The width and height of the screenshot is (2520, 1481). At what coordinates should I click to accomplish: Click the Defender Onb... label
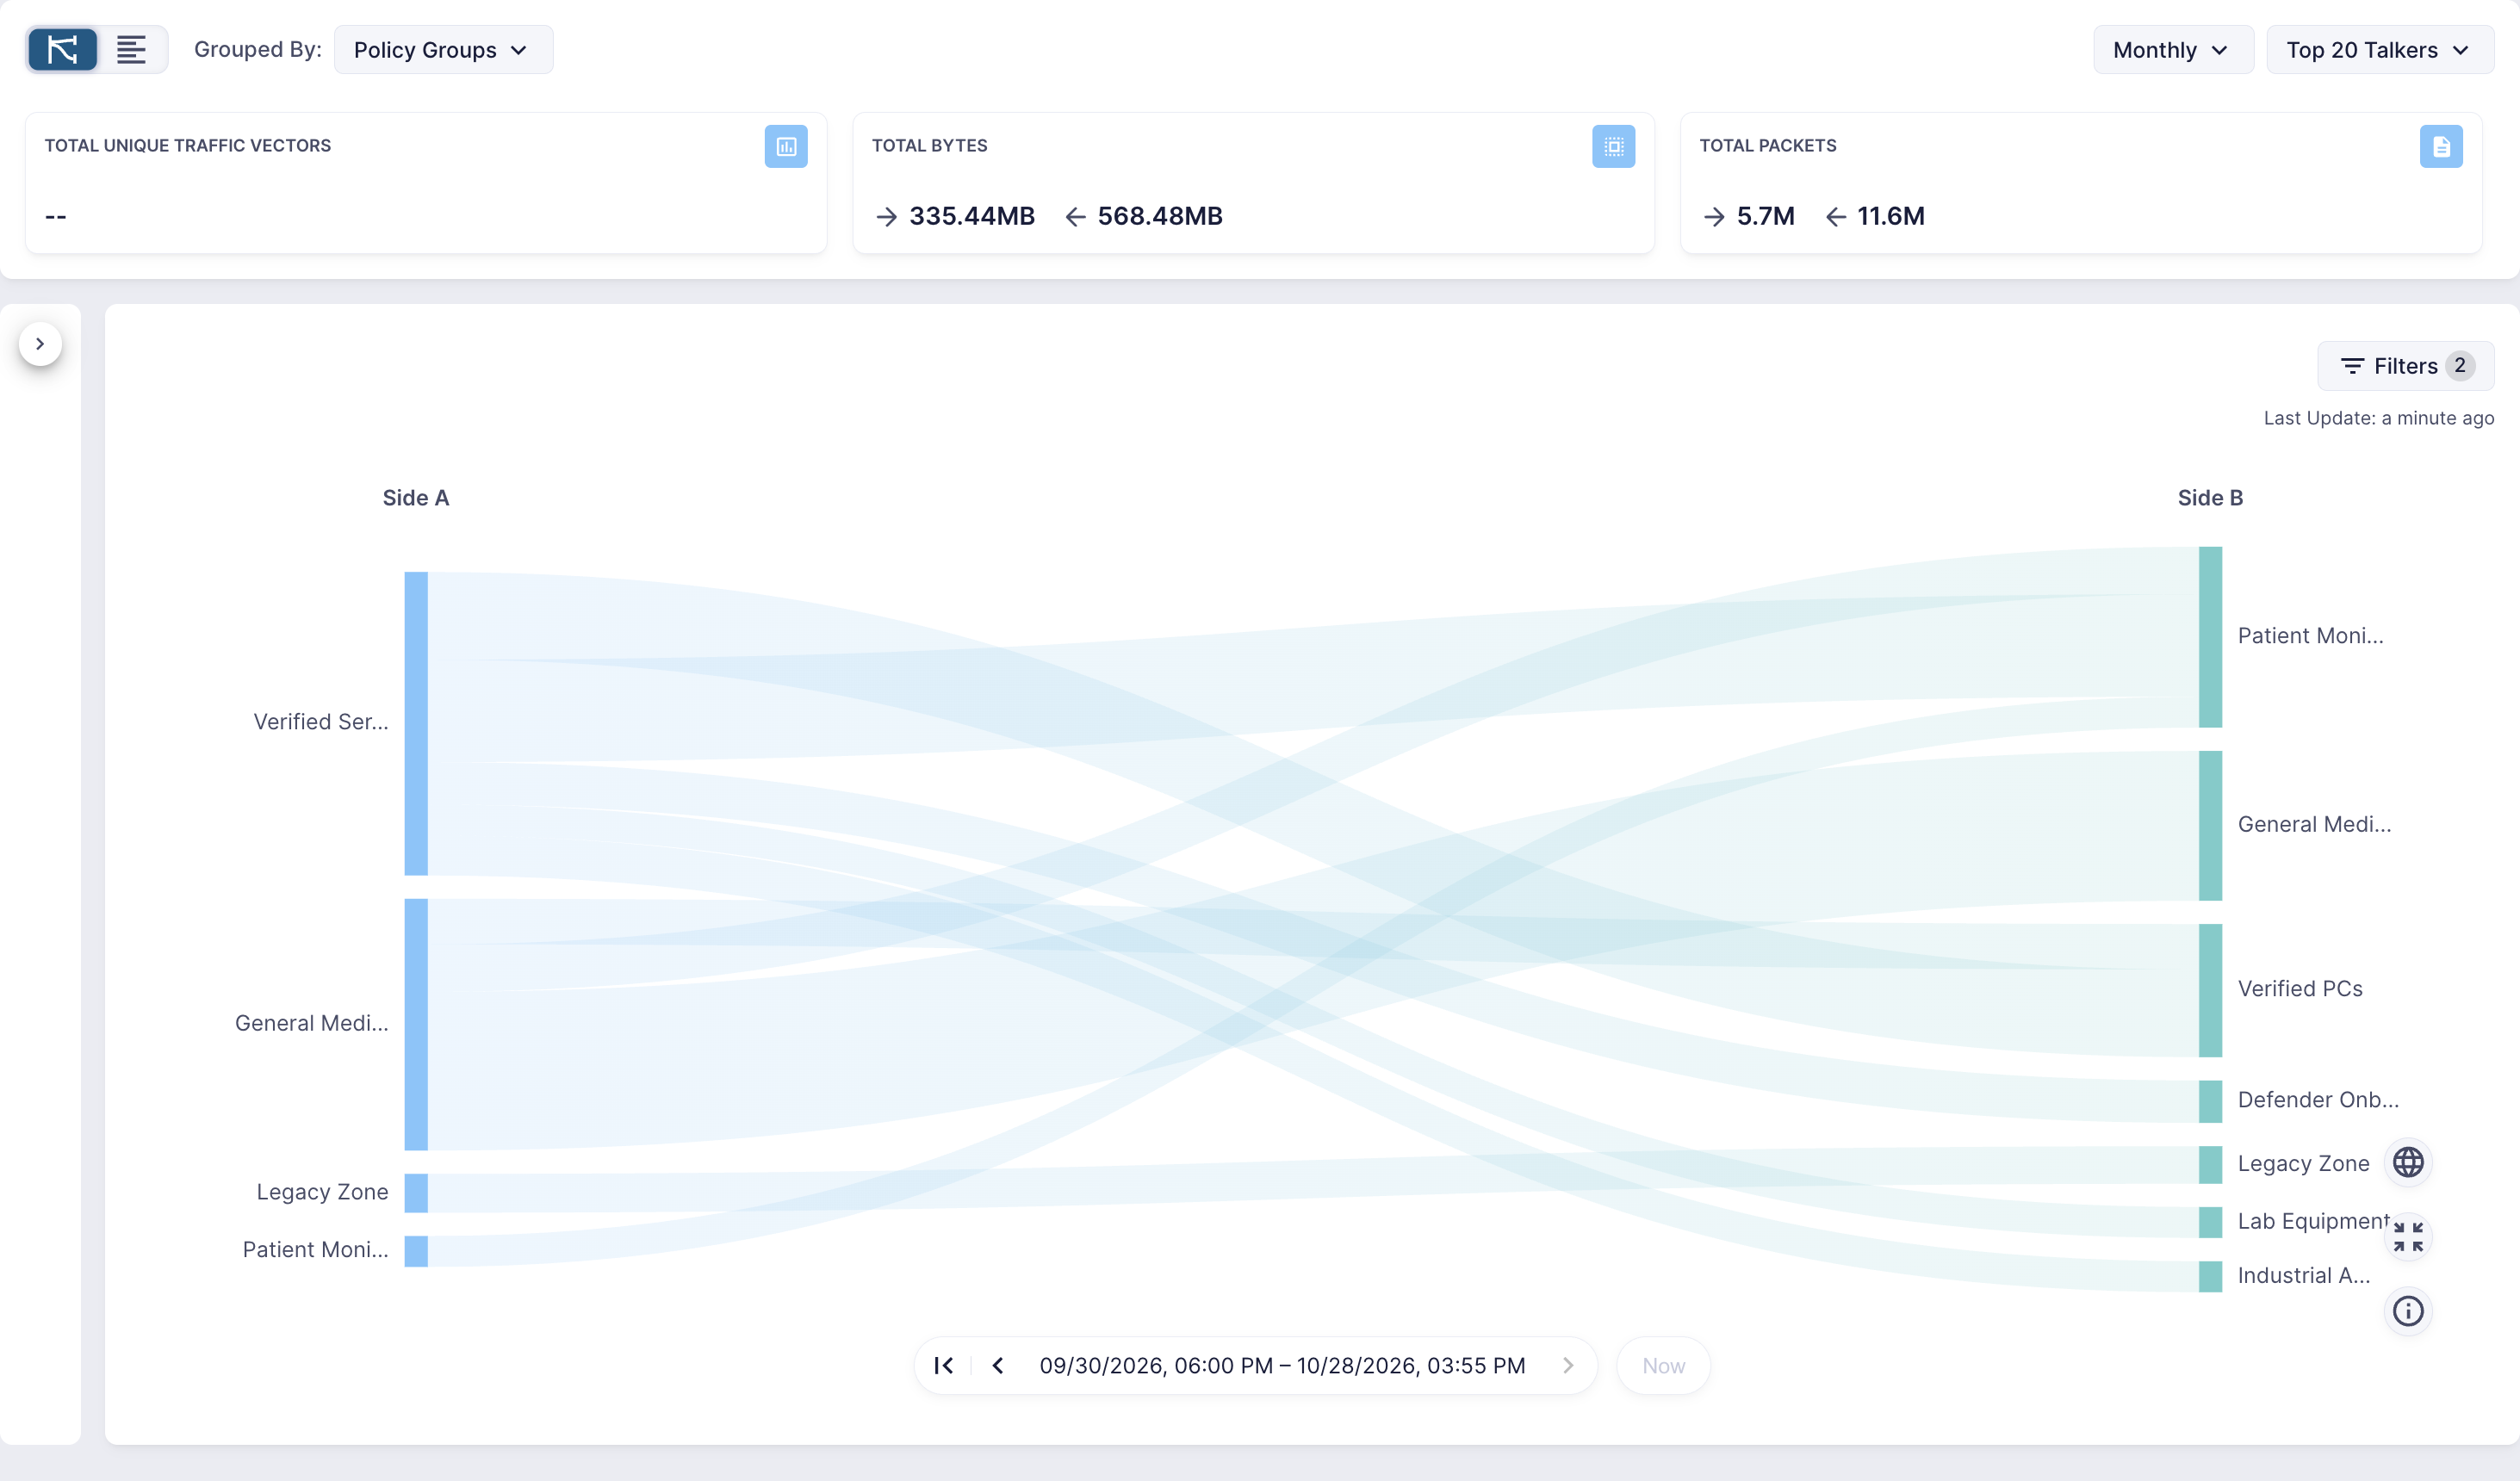click(x=2318, y=1100)
